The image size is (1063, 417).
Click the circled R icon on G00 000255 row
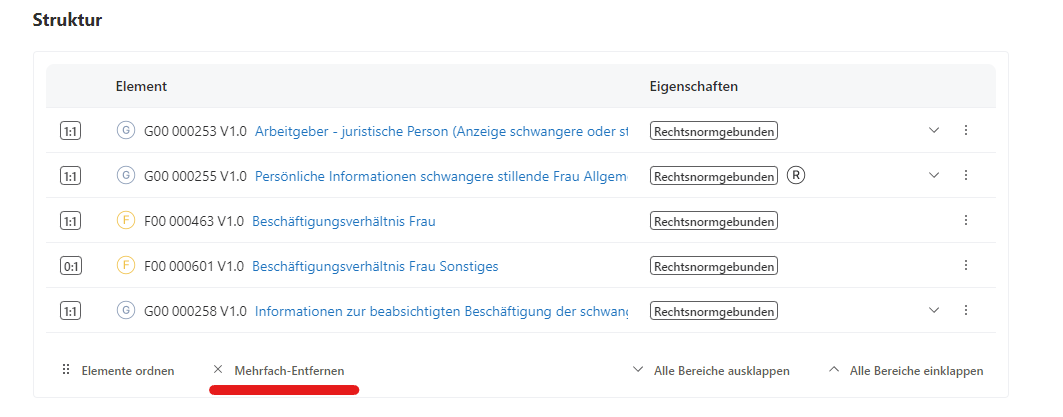click(x=796, y=176)
